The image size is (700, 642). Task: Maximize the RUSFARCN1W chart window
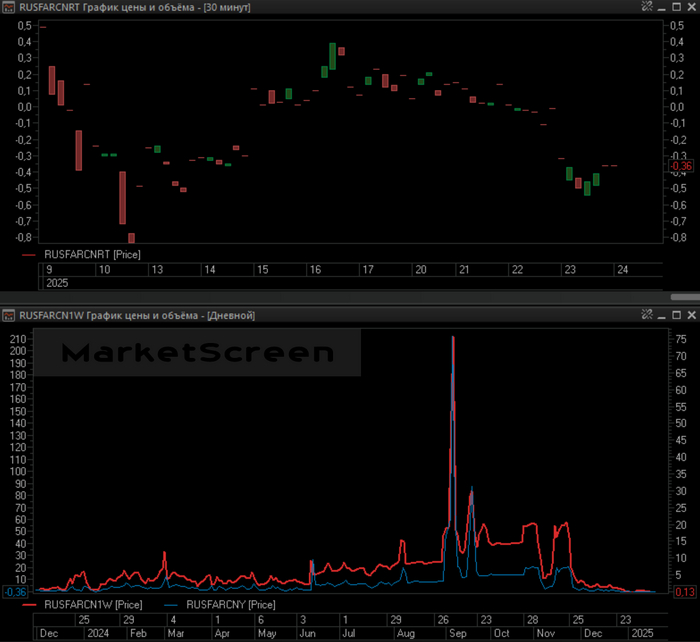(x=677, y=315)
